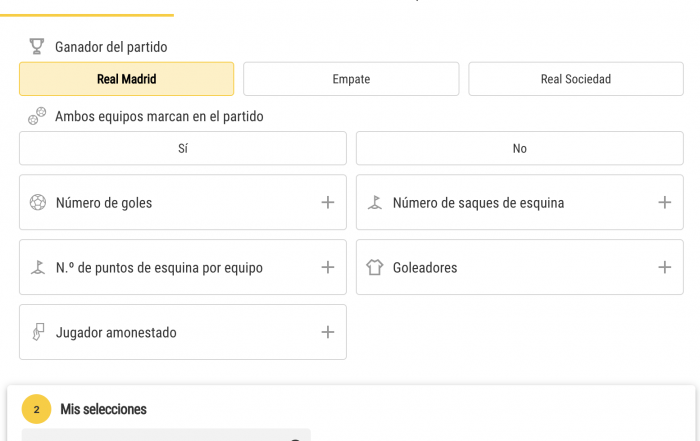Viewport: 700px width, 441px height.
Task: Click the yellow 2 selections counter badge
Action: click(37, 409)
